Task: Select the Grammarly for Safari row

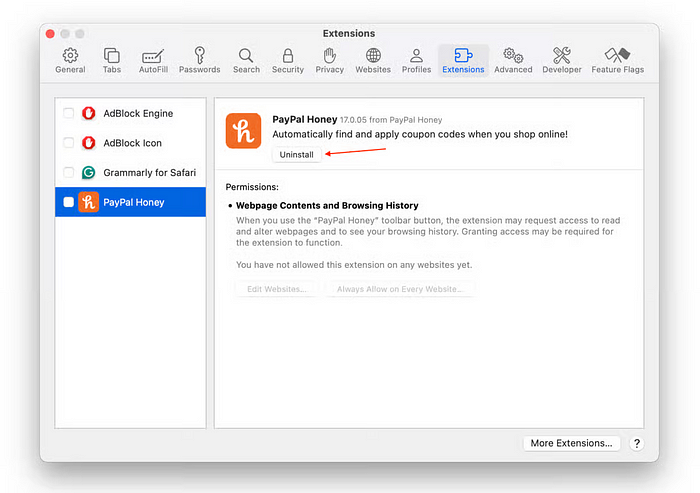Action: click(130, 172)
